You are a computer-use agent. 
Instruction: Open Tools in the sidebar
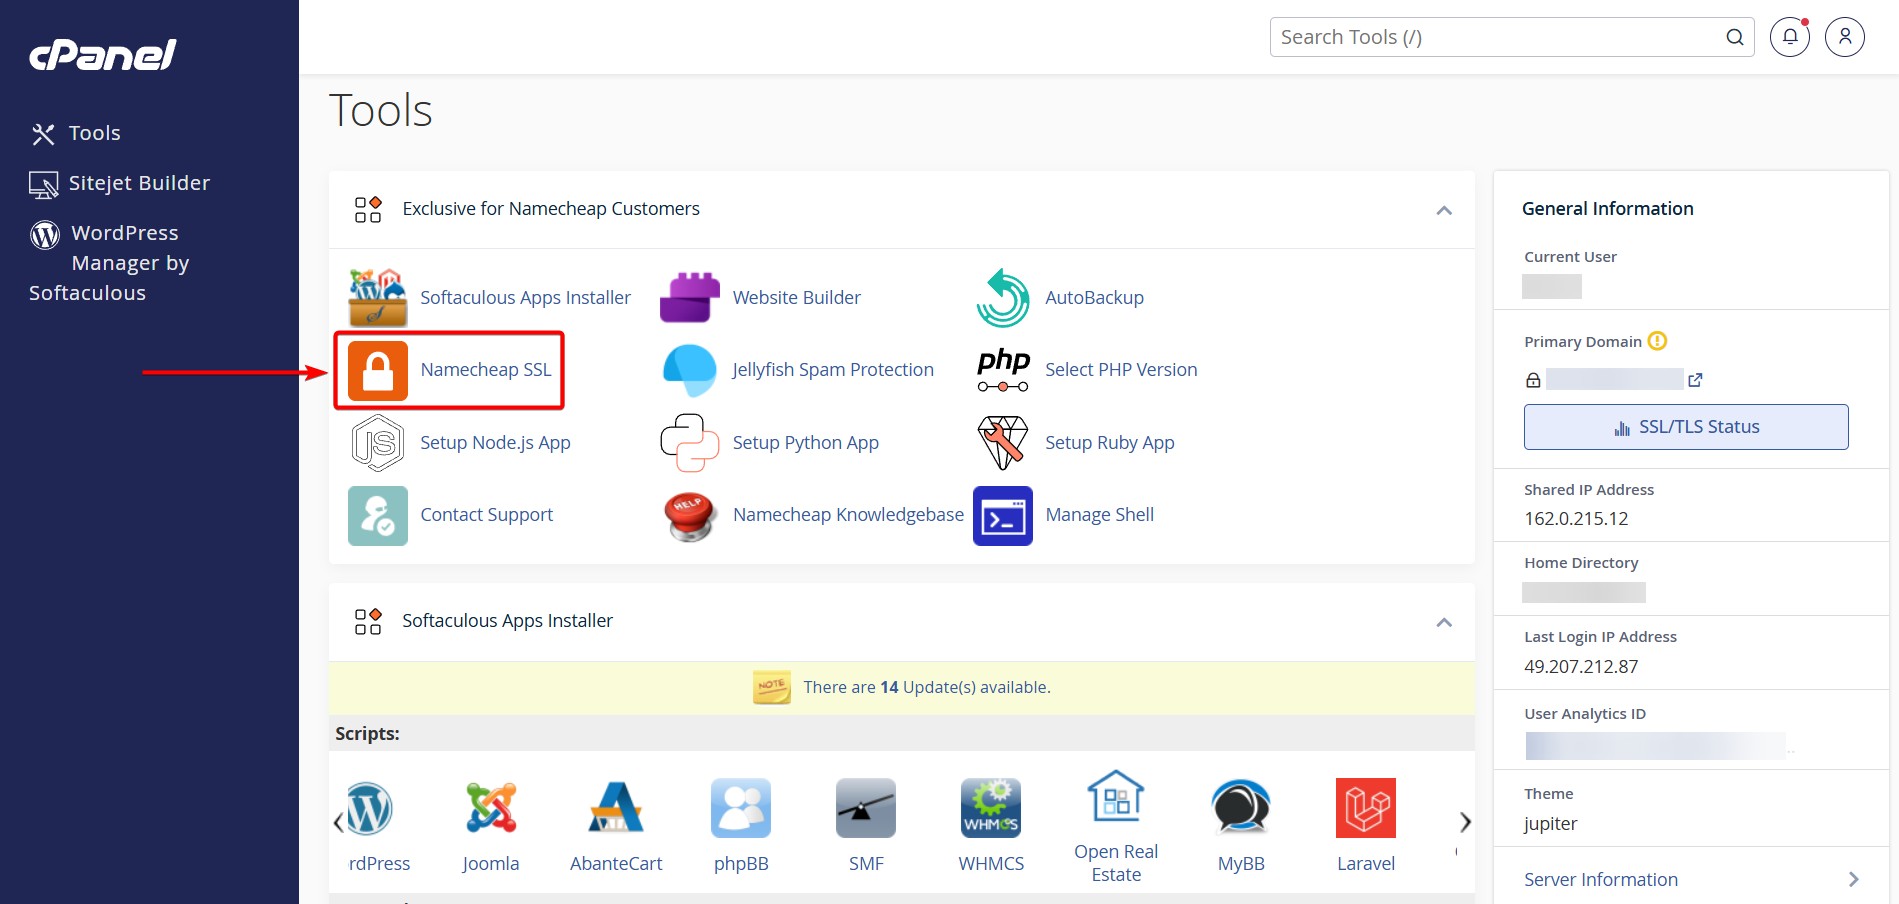pos(76,133)
